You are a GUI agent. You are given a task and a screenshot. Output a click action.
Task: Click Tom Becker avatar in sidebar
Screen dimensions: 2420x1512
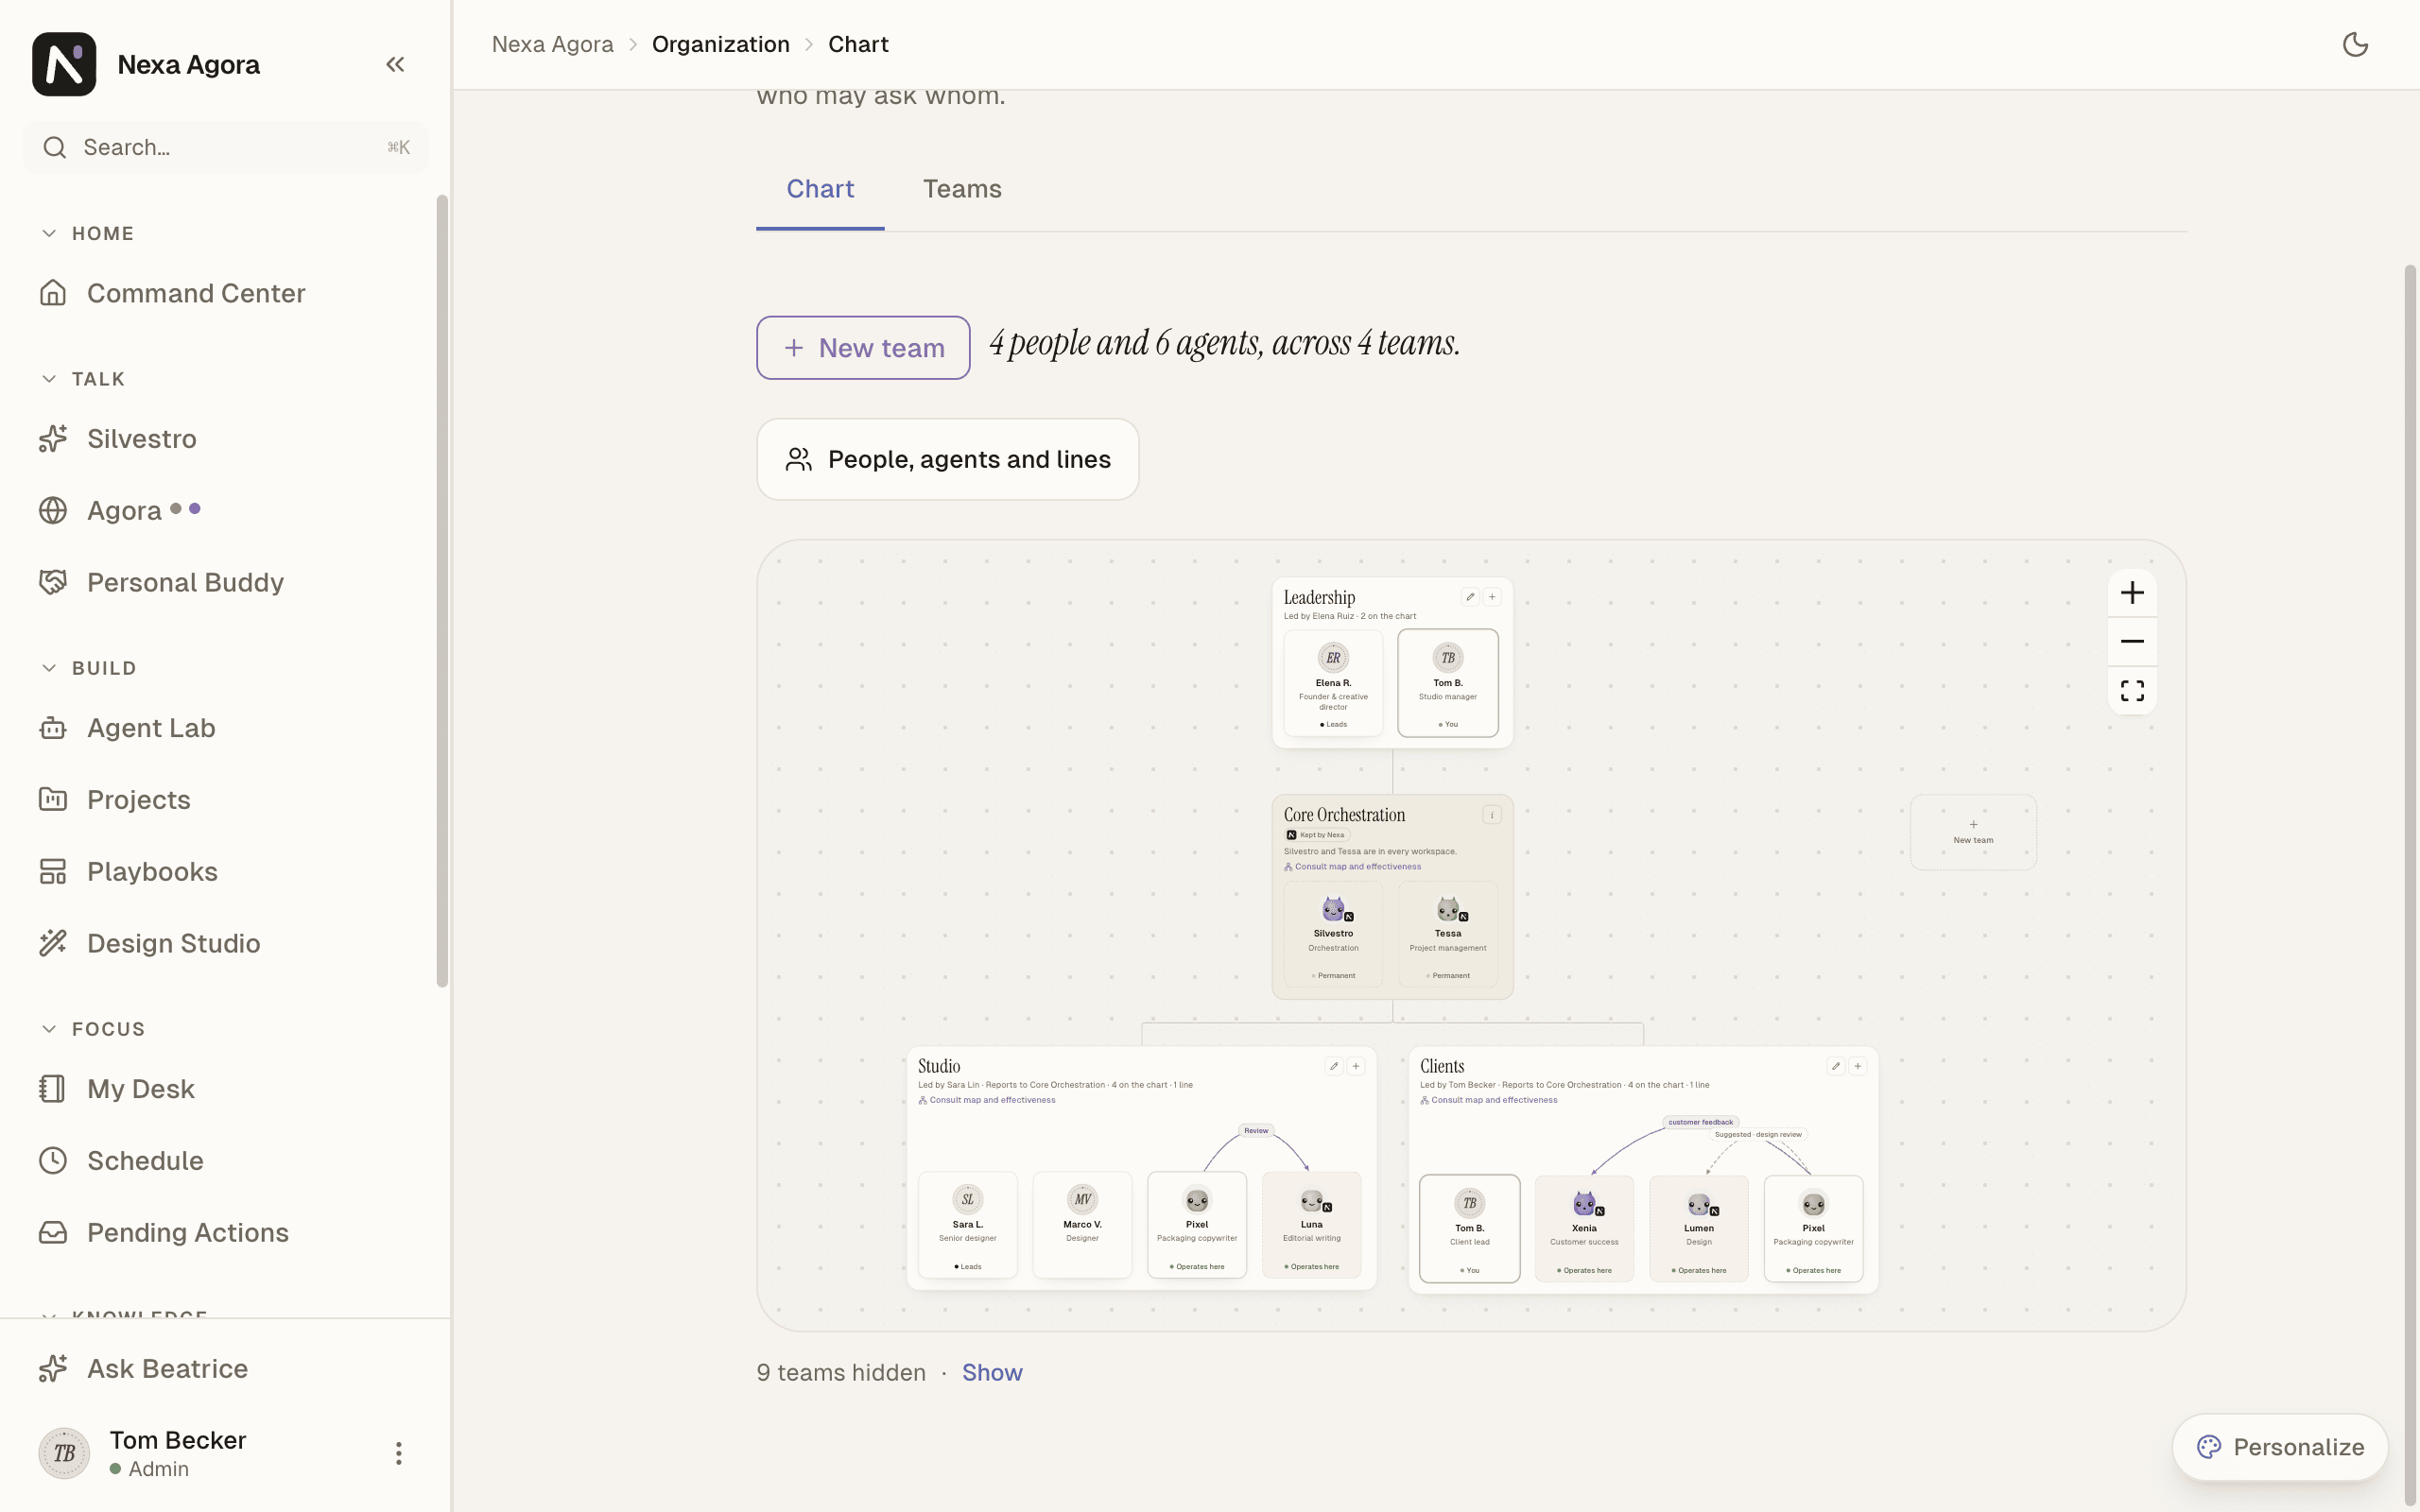click(x=64, y=1453)
